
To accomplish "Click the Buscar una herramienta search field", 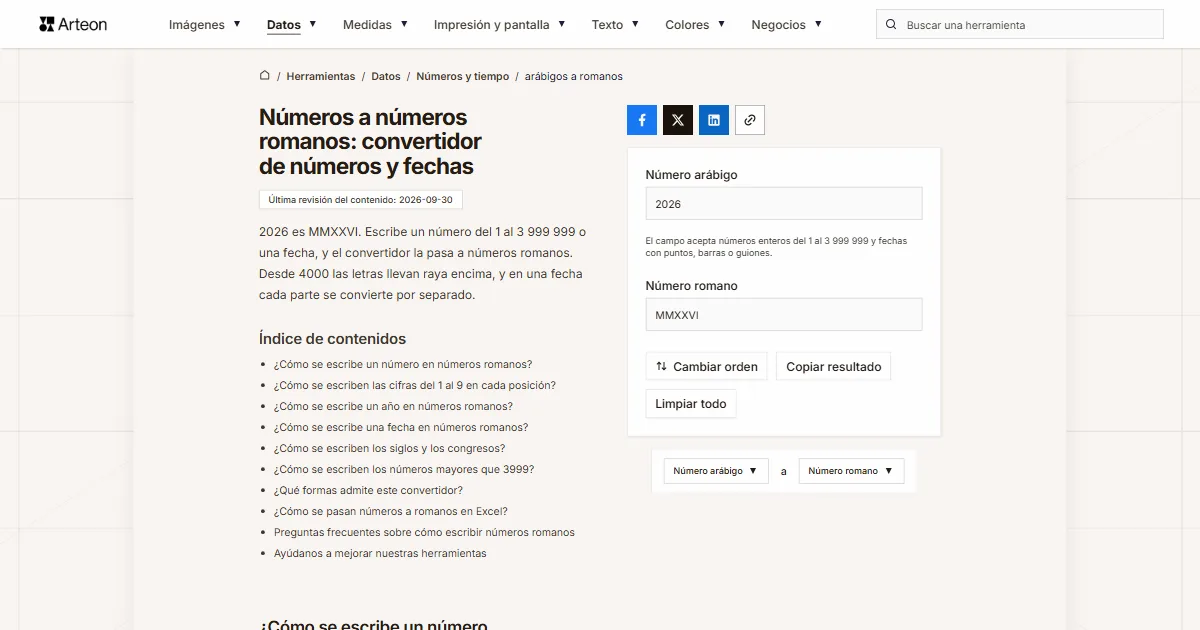I will (1020, 25).
